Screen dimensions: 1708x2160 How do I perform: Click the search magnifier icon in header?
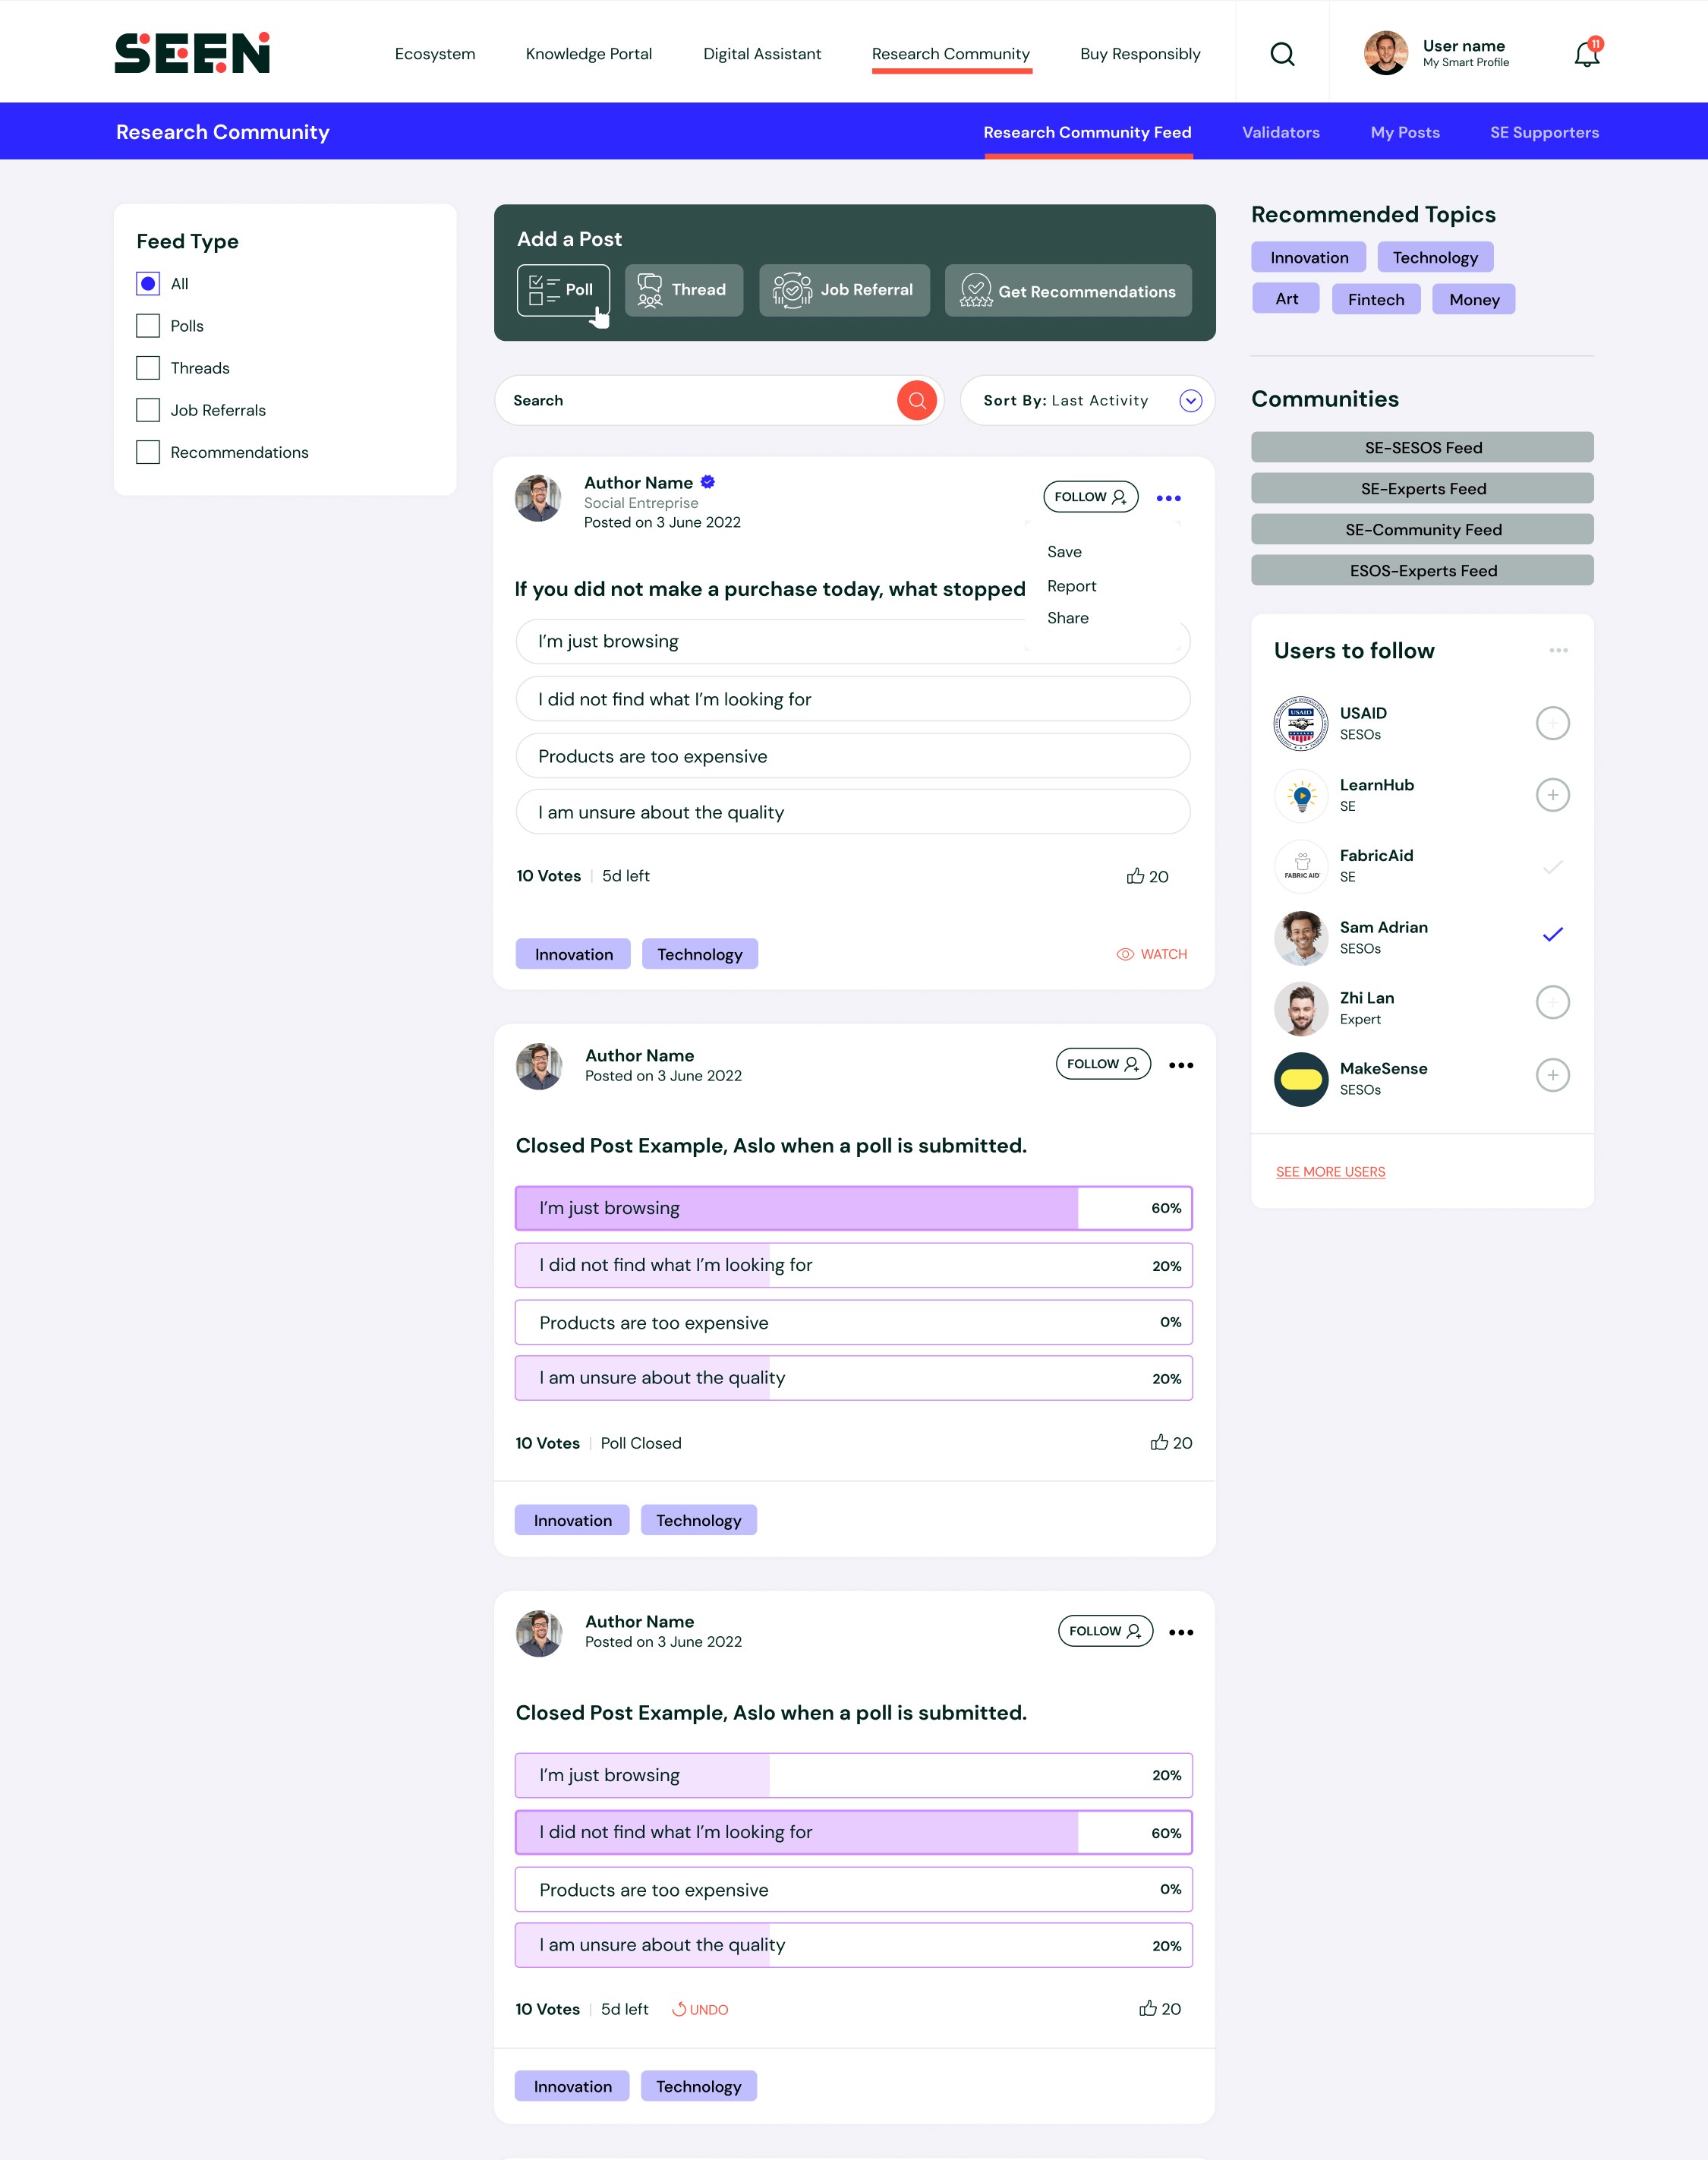1282,54
